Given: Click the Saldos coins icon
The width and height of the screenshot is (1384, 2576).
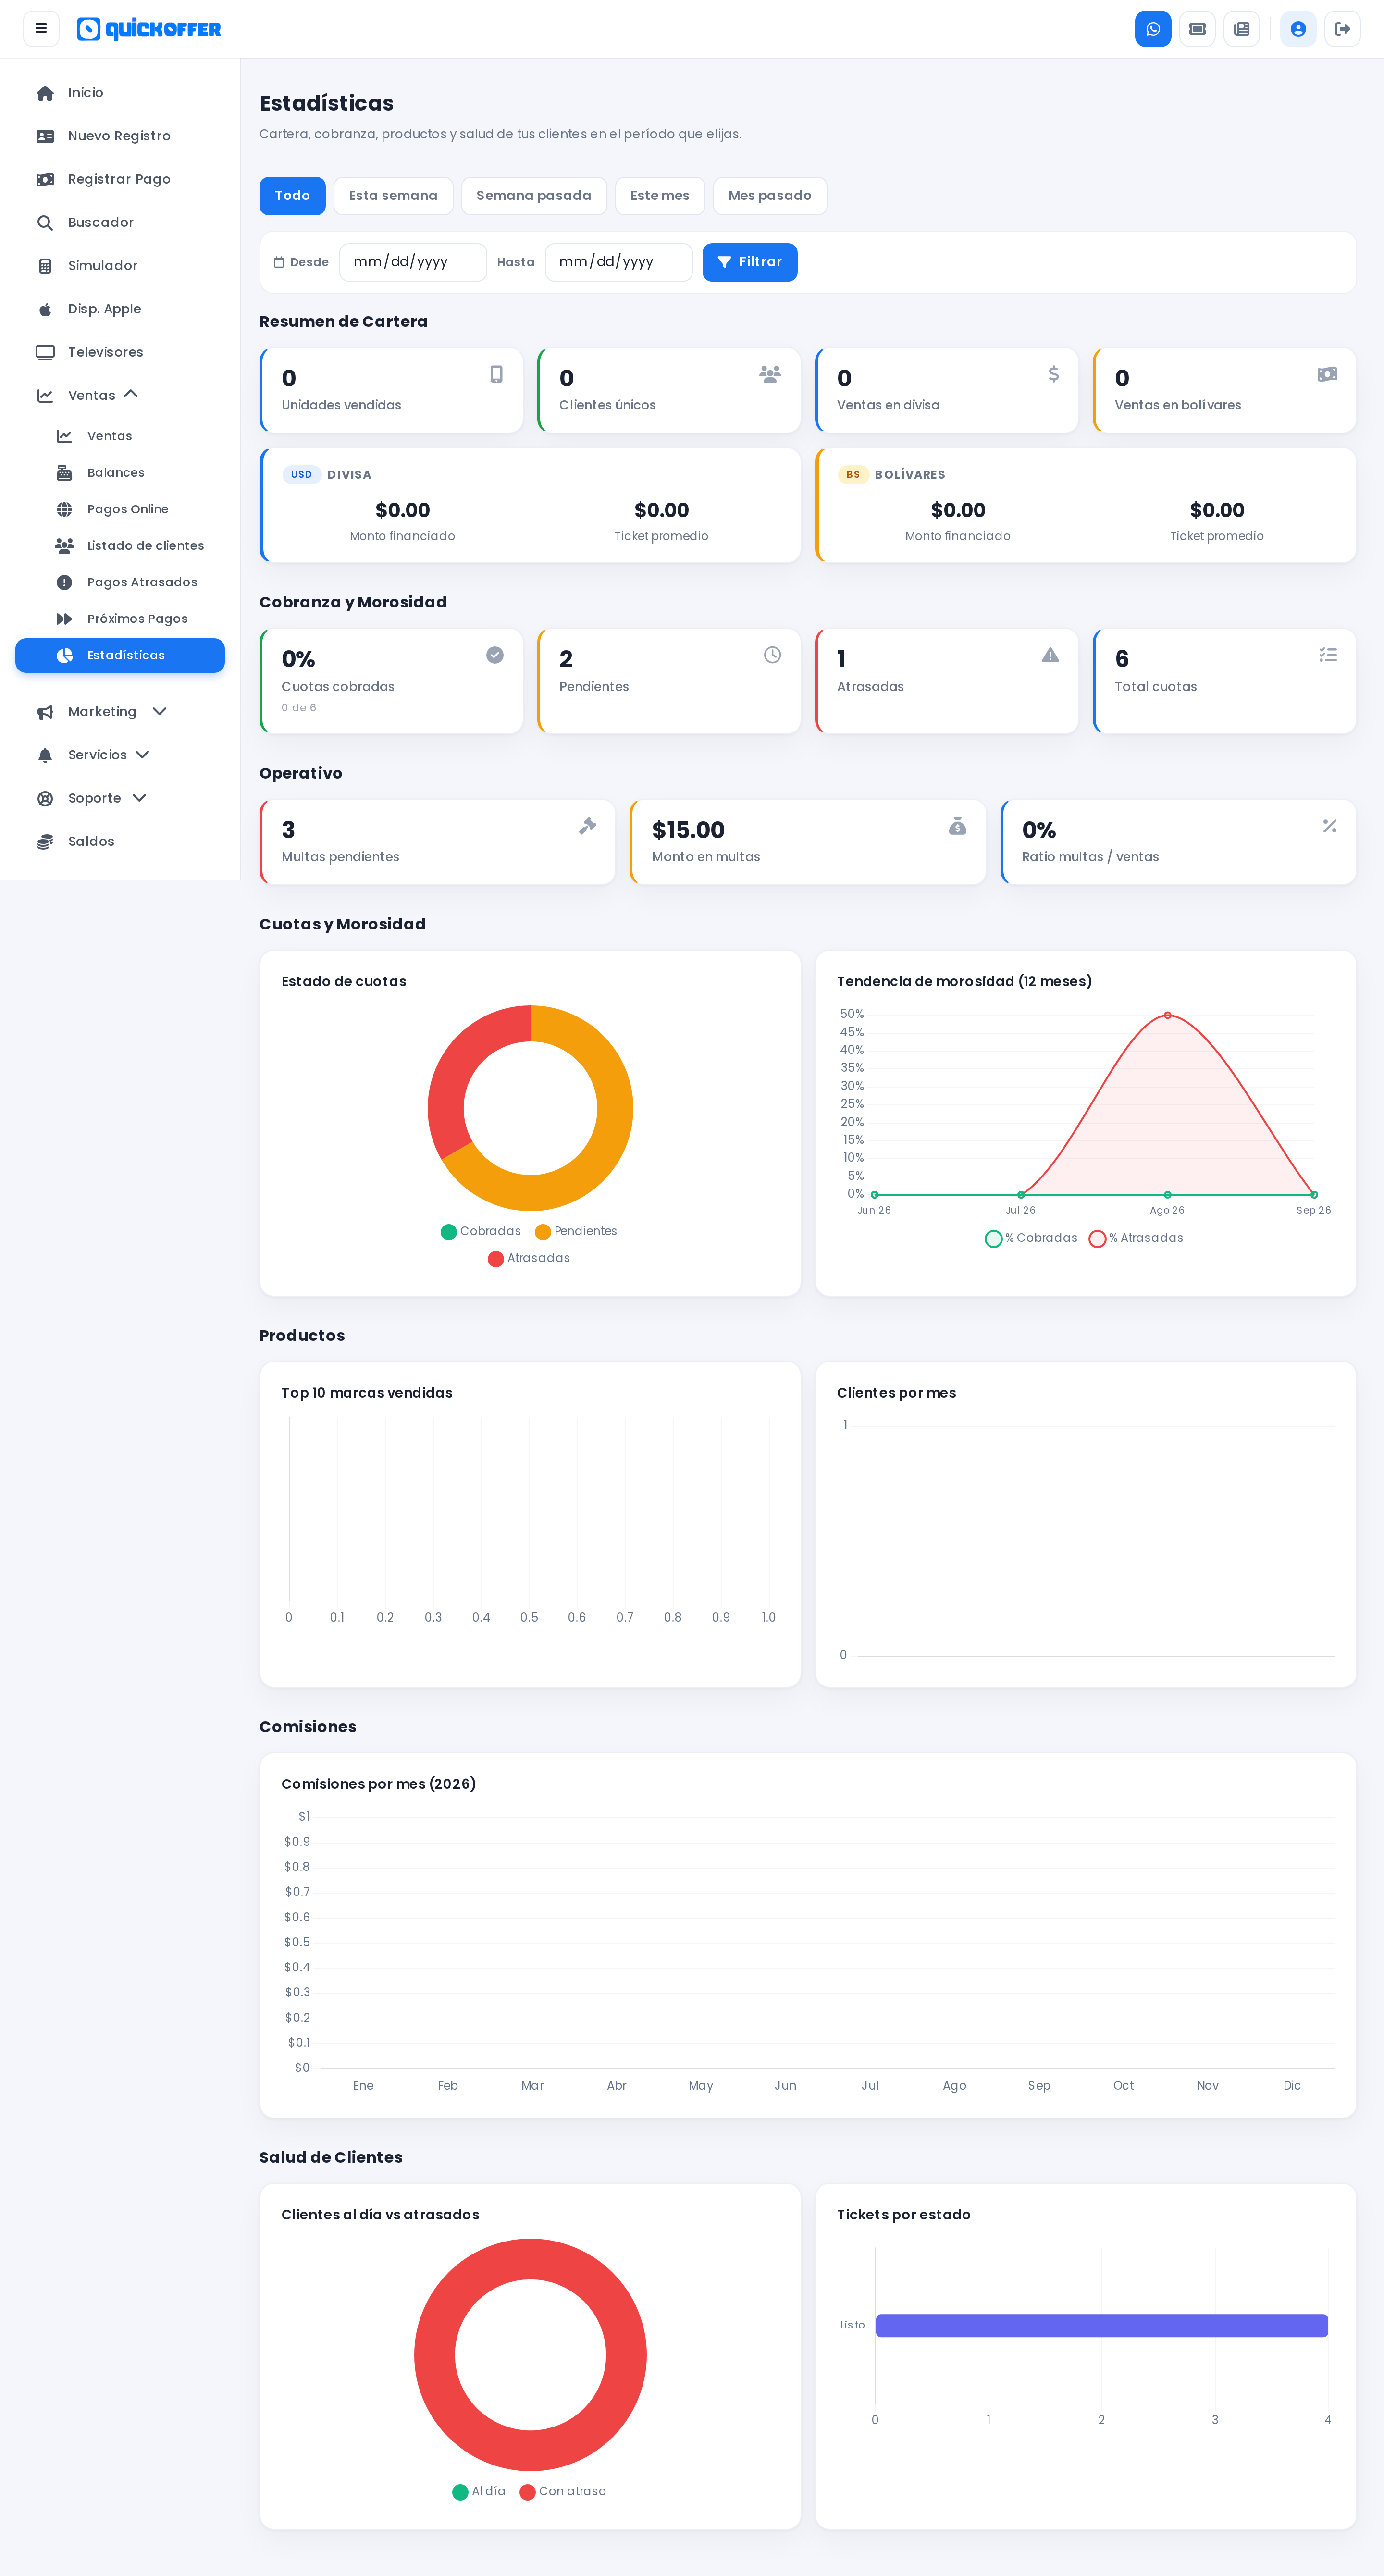Looking at the screenshot, I should tap(45, 842).
